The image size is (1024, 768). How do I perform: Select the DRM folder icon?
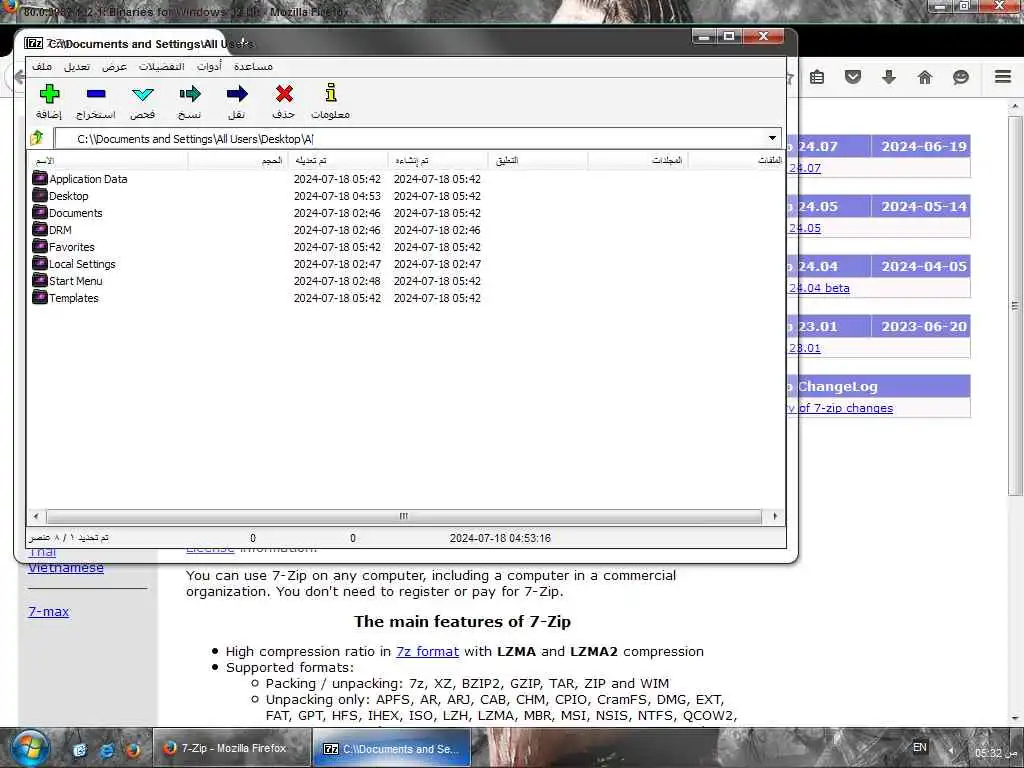pyautogui.click(x=40, y=229)
